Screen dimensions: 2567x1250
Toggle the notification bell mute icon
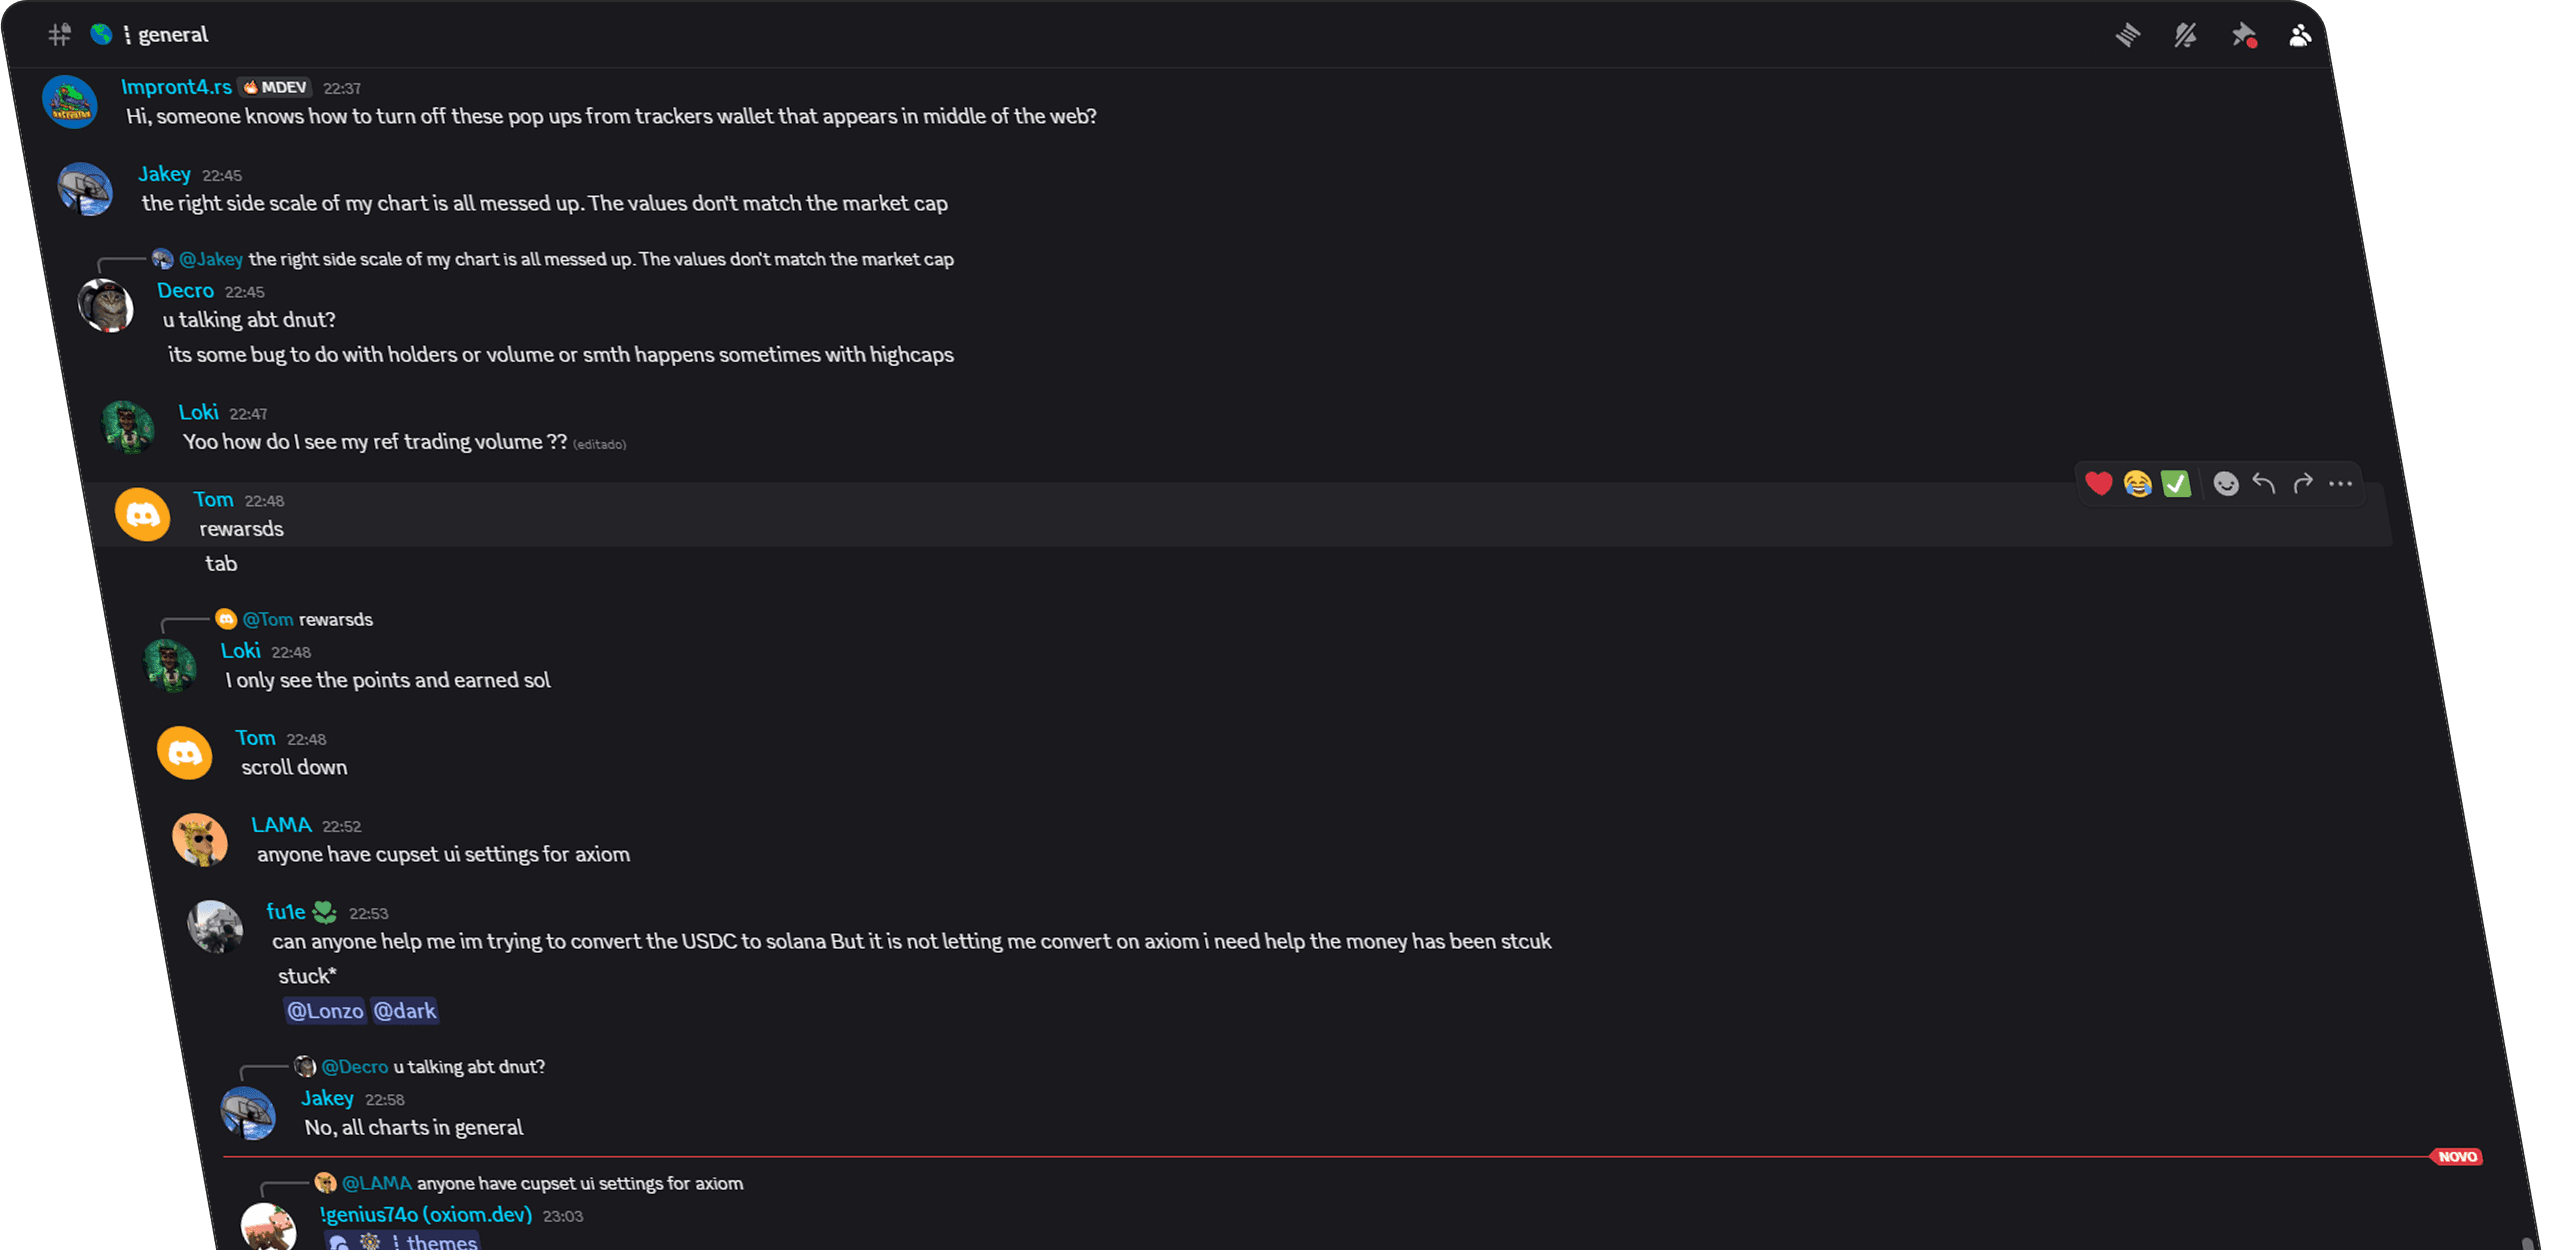tap(2185, 36)
